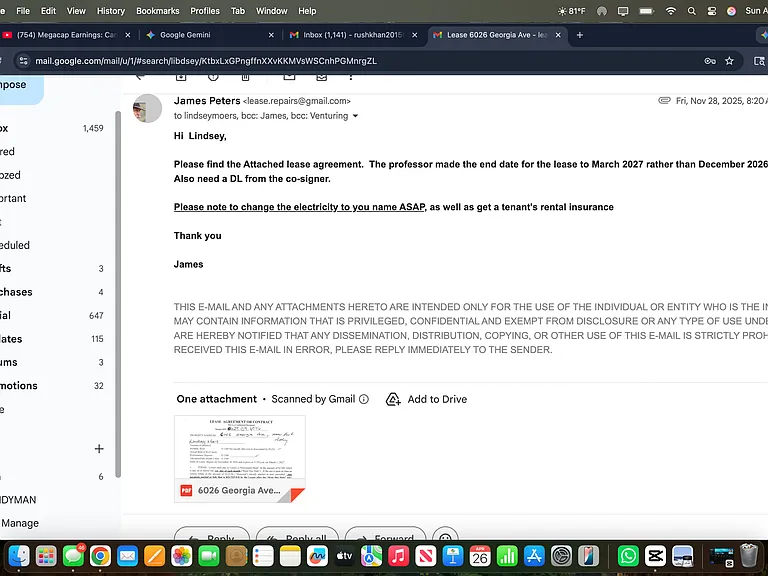Open the Music app in Dock
This screenshot has width=768, height=576.
(399, 556)
